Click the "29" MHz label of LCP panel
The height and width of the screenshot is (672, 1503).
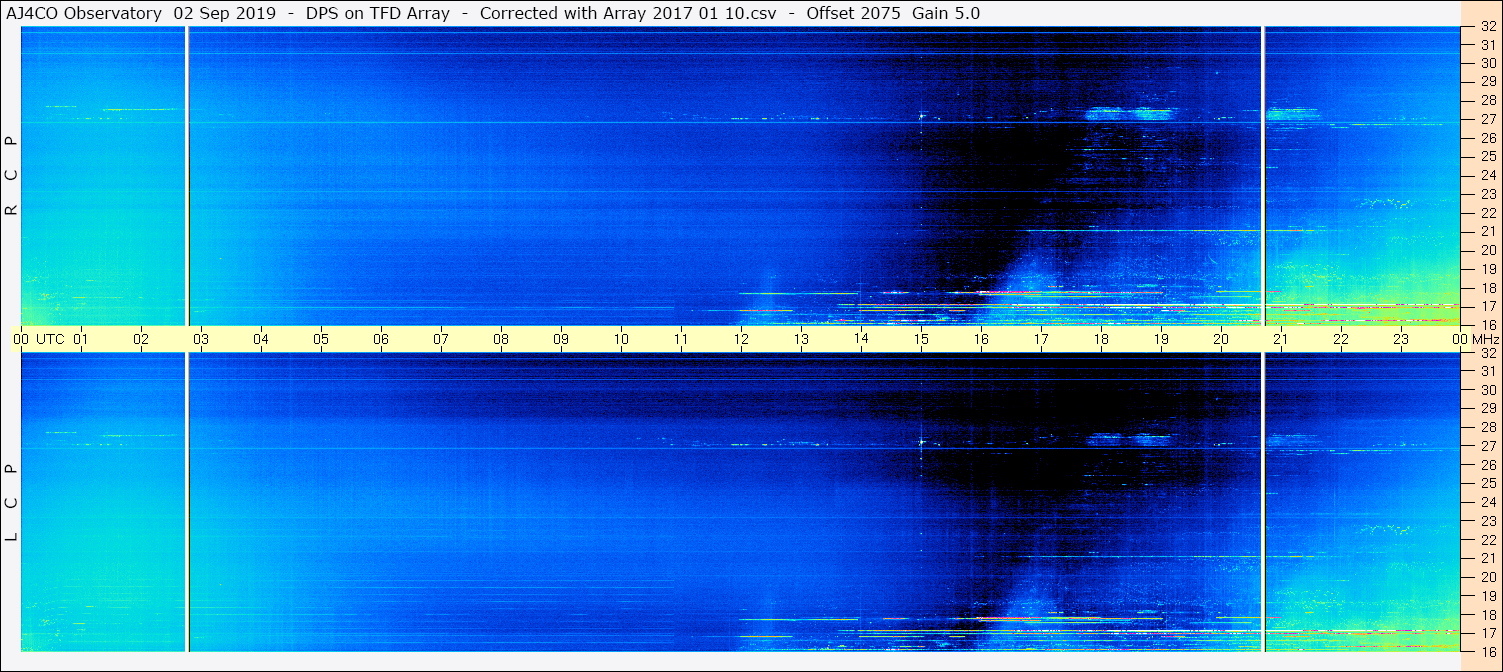pyautogui.click(x=1488, y=409)
